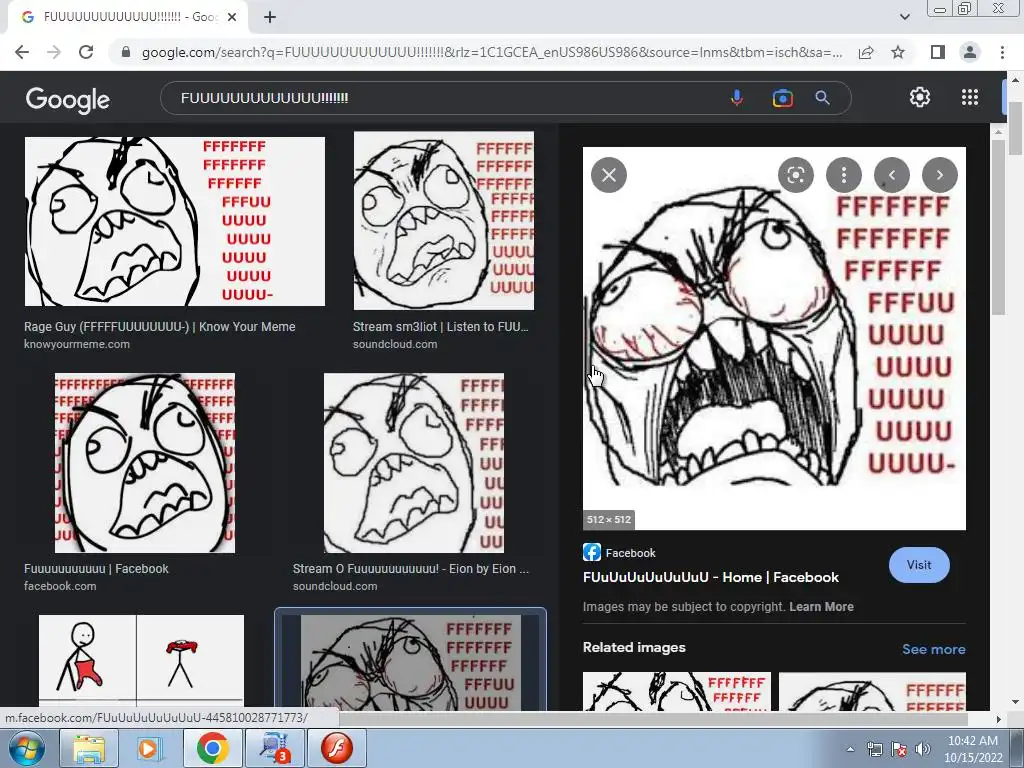Click the Visit button

point(919,565)
